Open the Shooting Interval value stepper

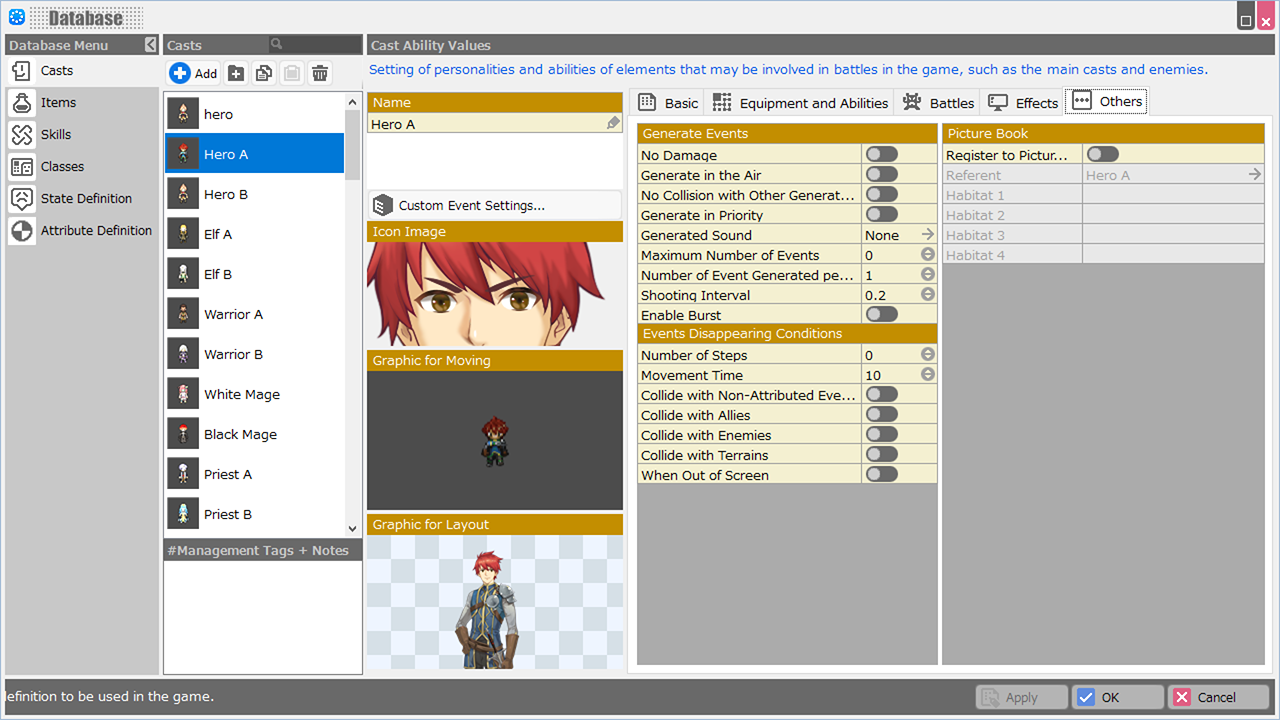pyautogui.click(x=927, y=295)
